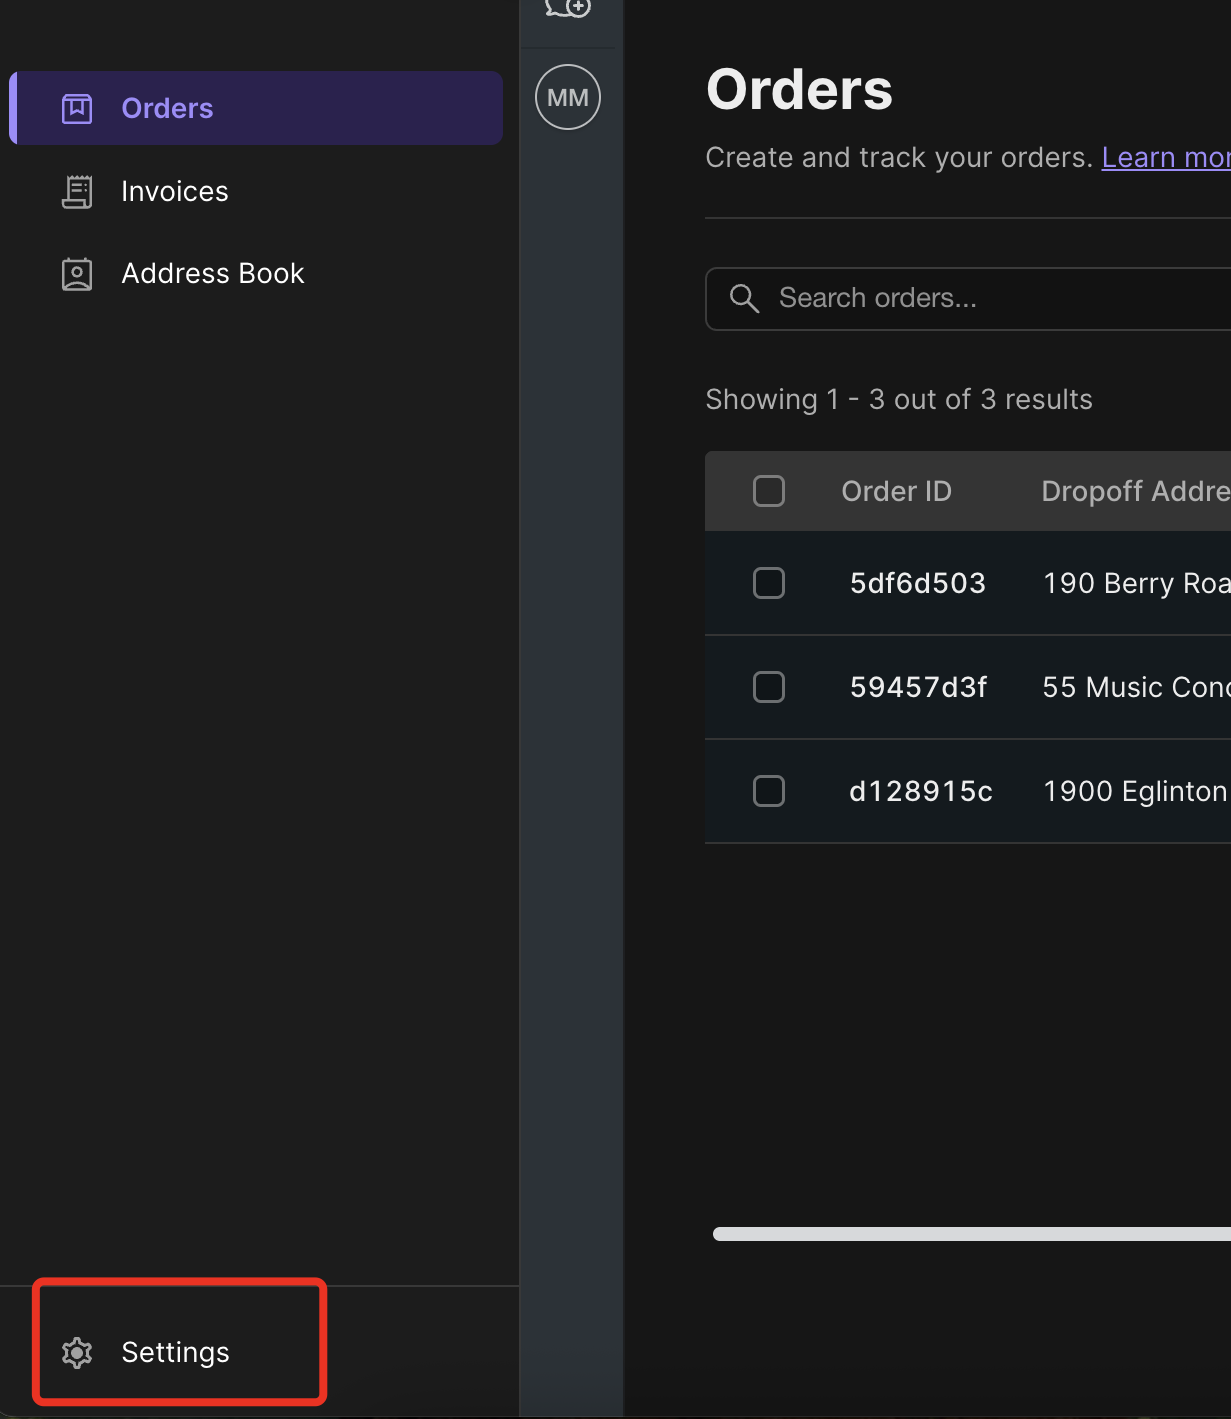This screenshot has width=1231, height=1419.
Task: Select the Orders bookmark icon in sidebar
Action: click(x=77, y=108)
